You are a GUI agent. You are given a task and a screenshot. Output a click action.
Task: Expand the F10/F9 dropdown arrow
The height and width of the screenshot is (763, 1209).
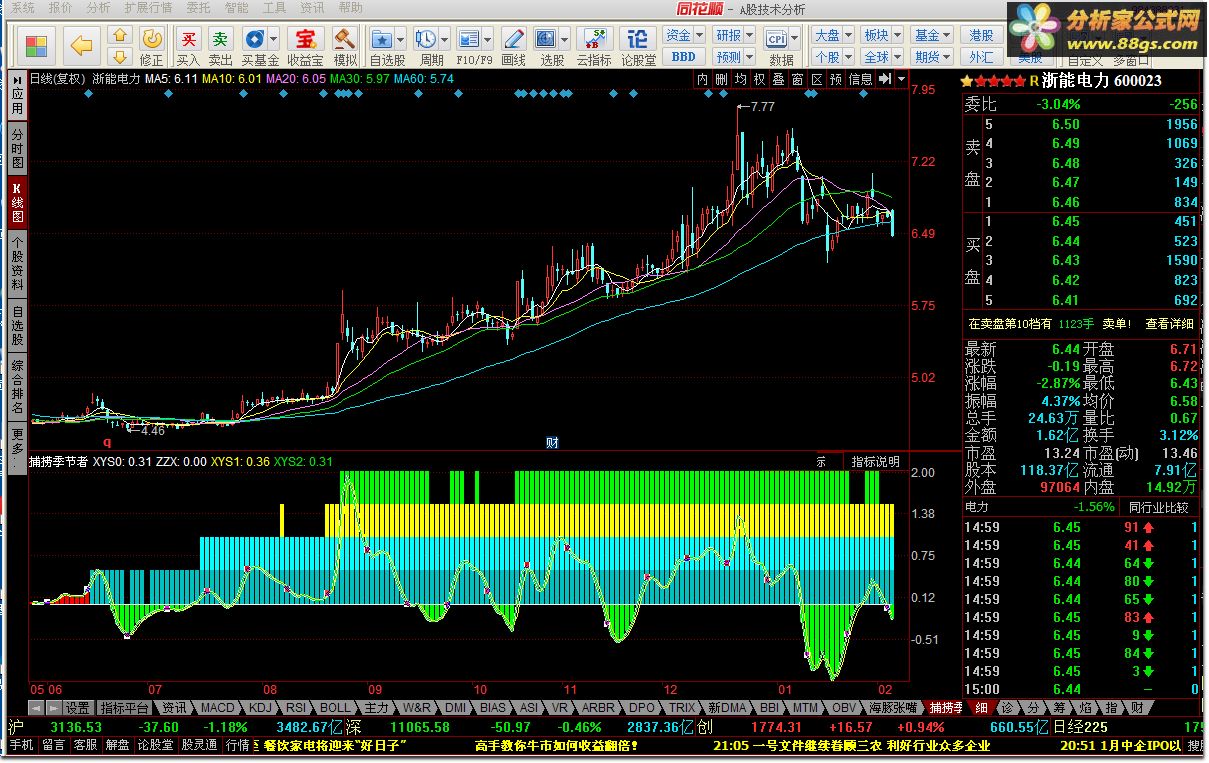(x=486, y=39)
